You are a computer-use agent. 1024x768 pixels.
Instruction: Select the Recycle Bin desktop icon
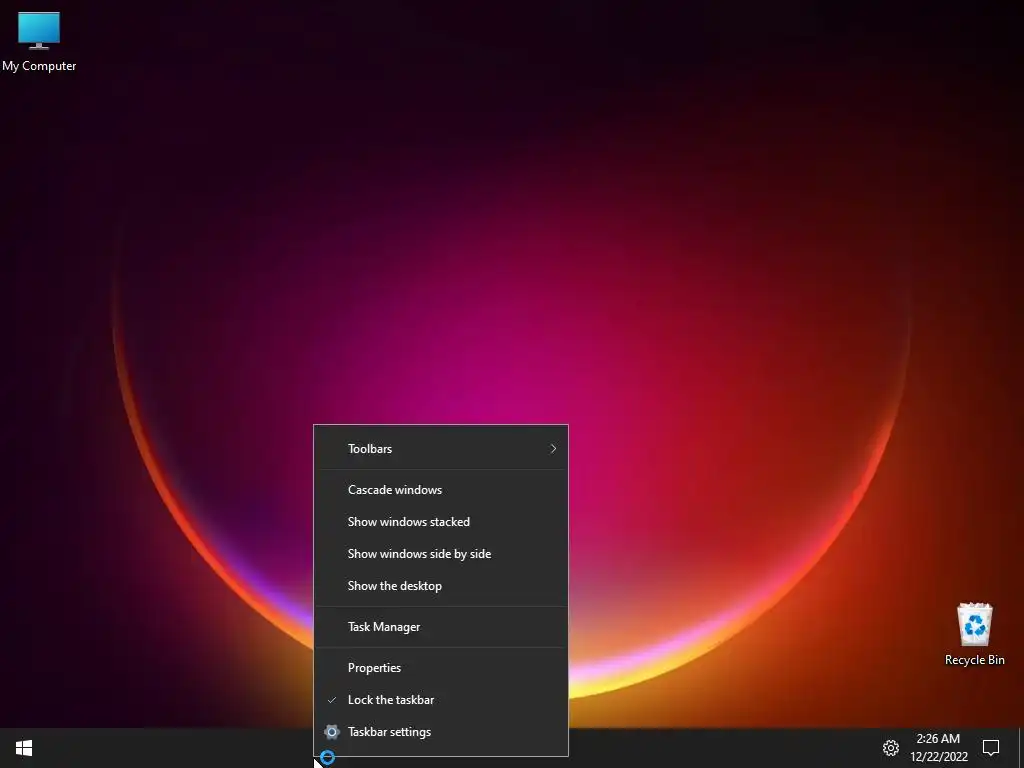974,634
